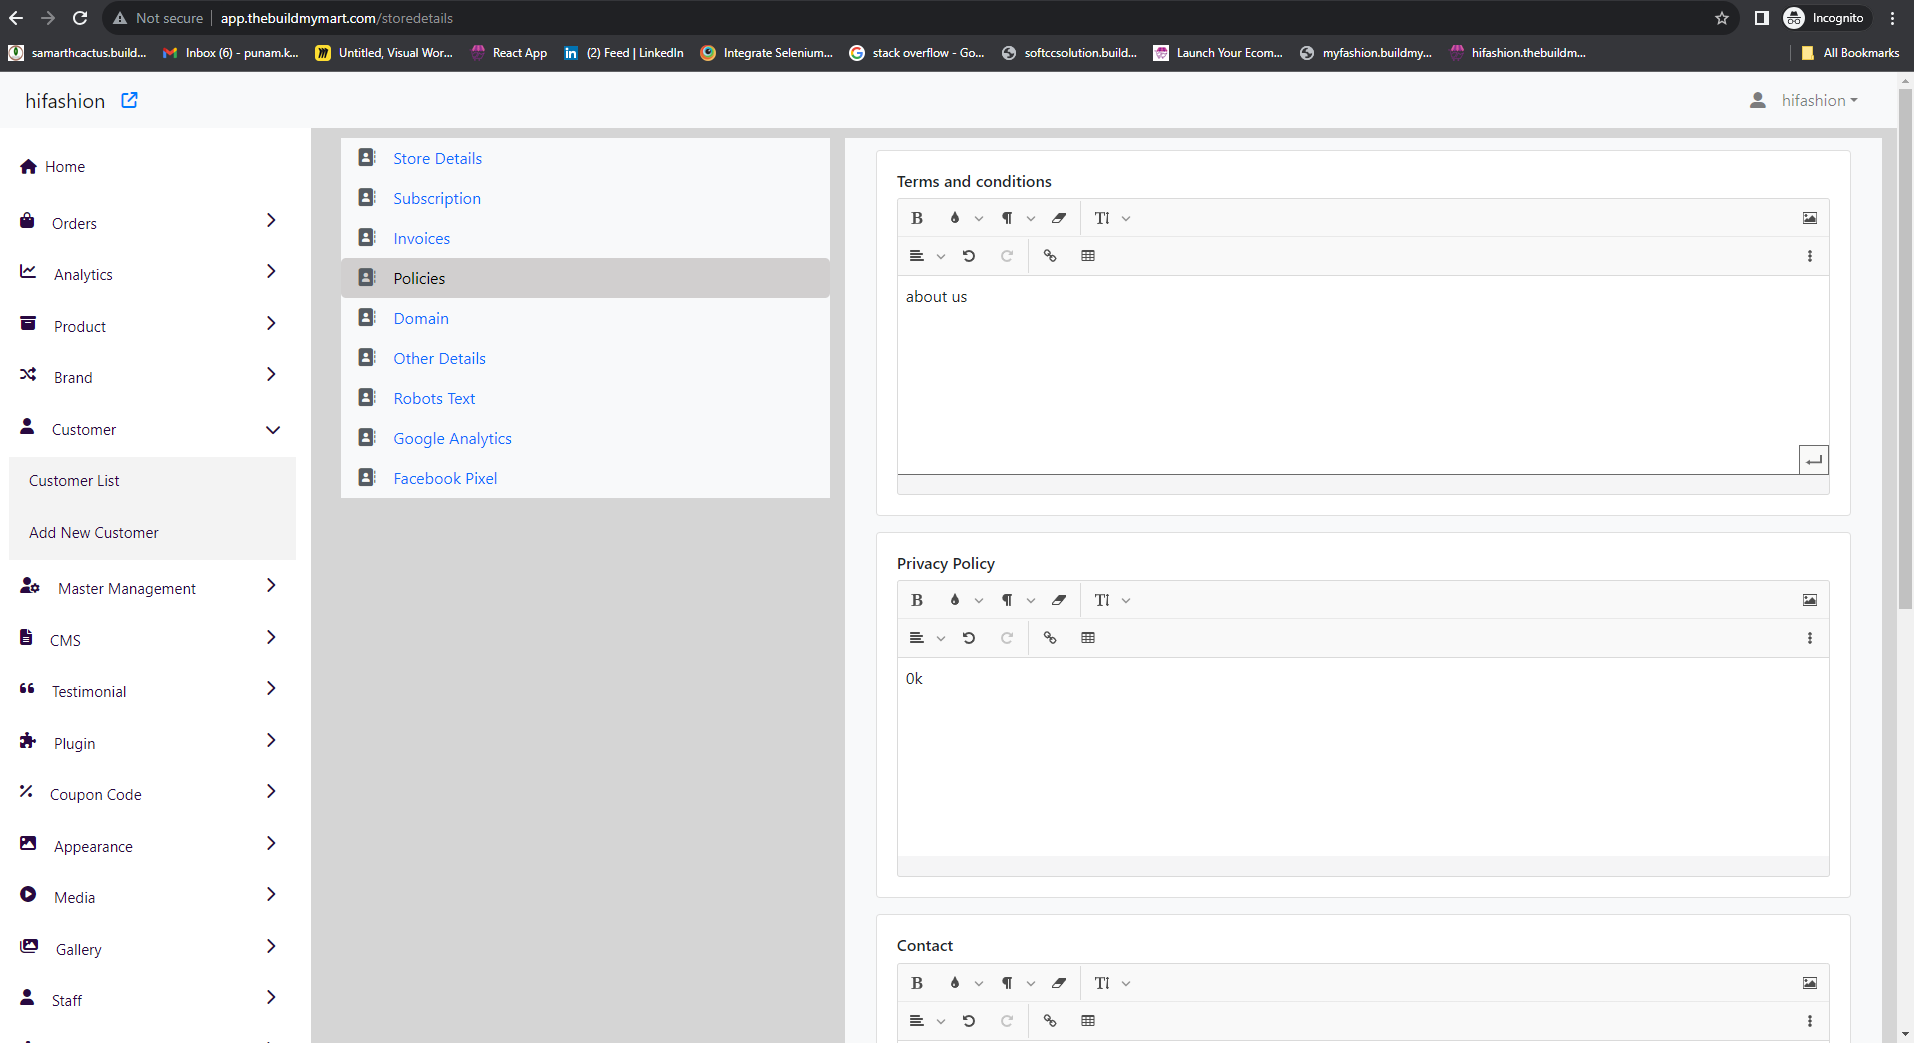Open more options in Terms and conditions toolbar
This screenshot has height=1043, width=1914.
point(1810,256)
